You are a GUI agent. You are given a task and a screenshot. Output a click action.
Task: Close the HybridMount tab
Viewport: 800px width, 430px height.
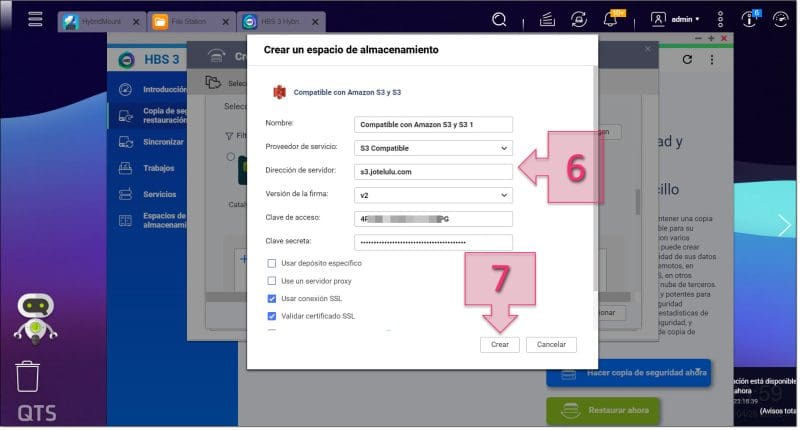click(136, 22)
